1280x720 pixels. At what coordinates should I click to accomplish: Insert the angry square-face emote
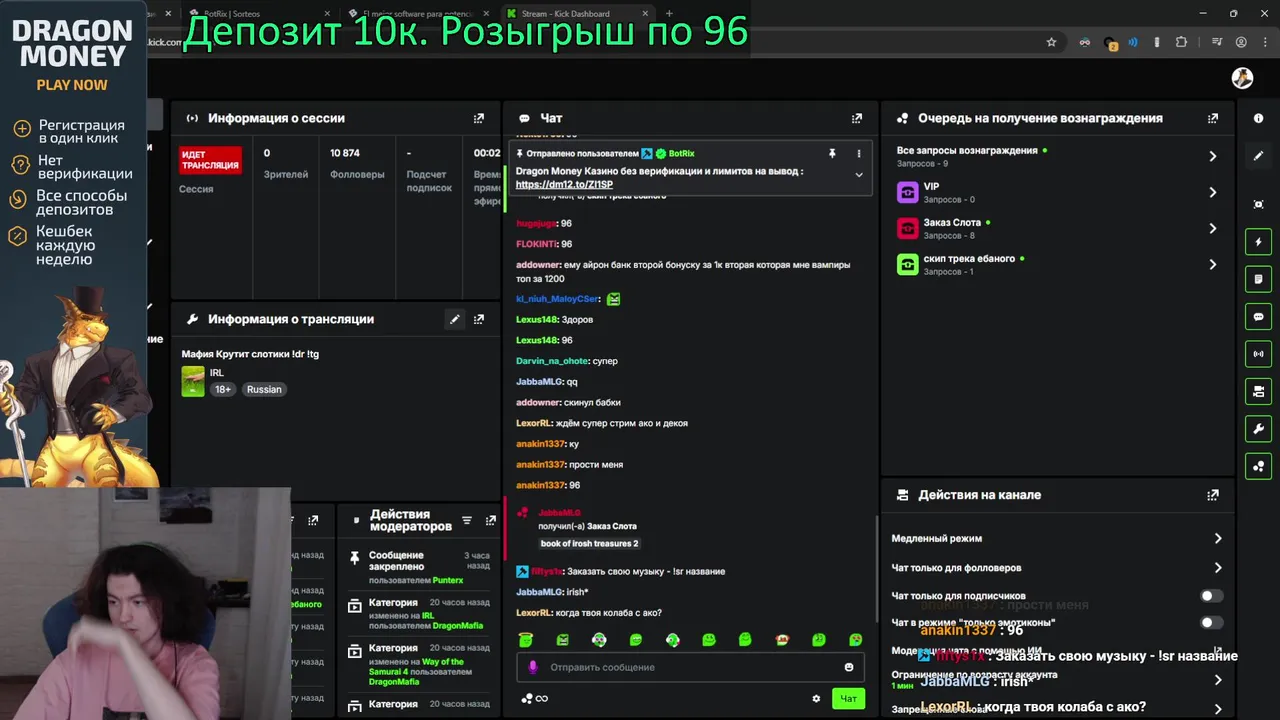point(562,639)
